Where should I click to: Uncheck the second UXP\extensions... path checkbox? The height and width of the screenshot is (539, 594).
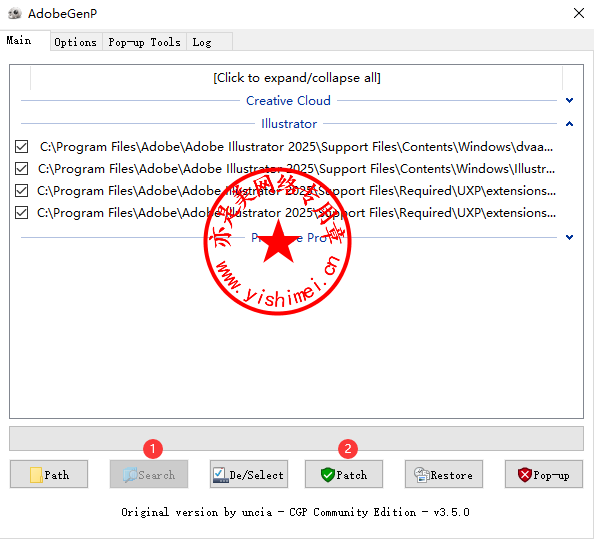(22, 212)
